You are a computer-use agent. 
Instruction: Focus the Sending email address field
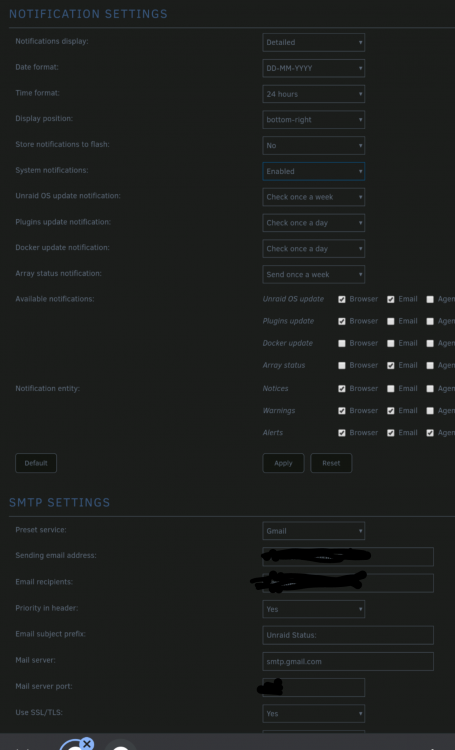[x=348, y=557]
